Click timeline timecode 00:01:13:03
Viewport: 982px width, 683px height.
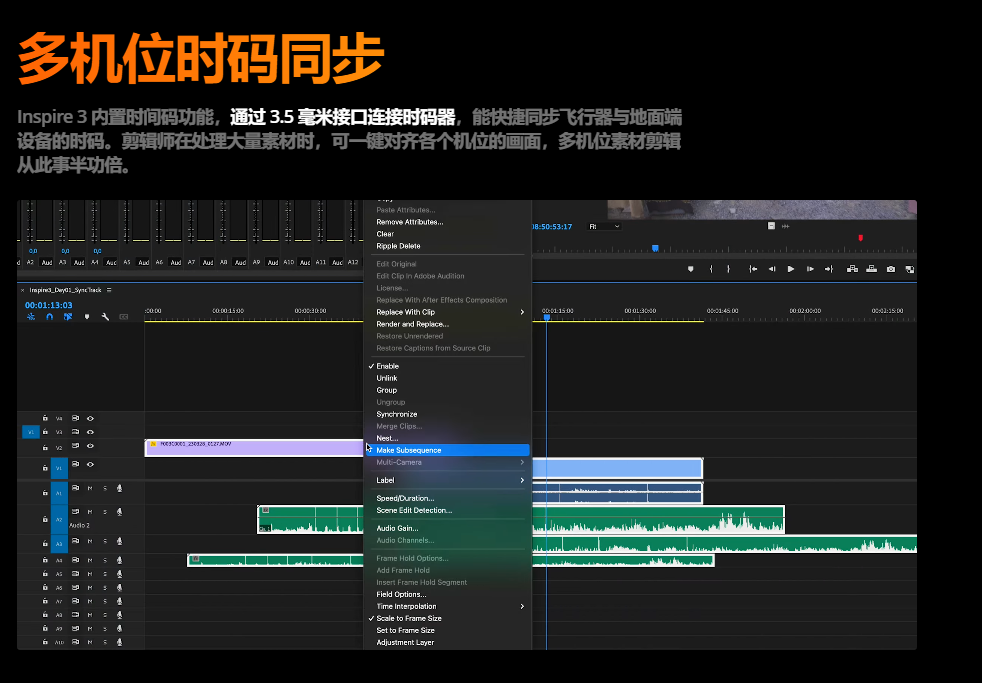49,306
